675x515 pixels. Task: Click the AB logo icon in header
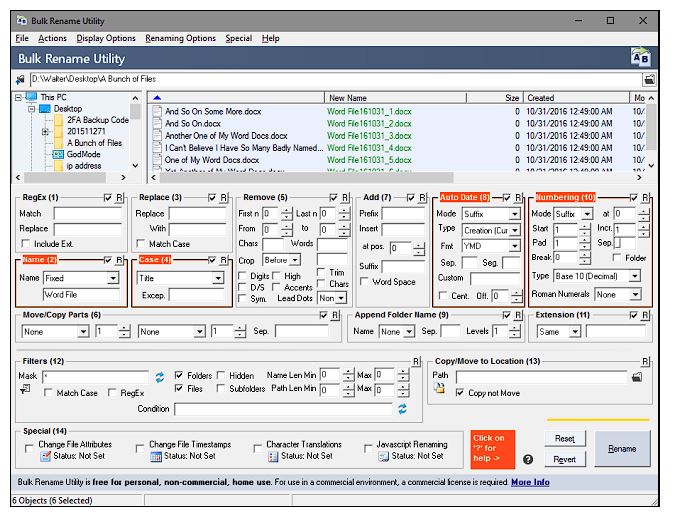[640, 58]
